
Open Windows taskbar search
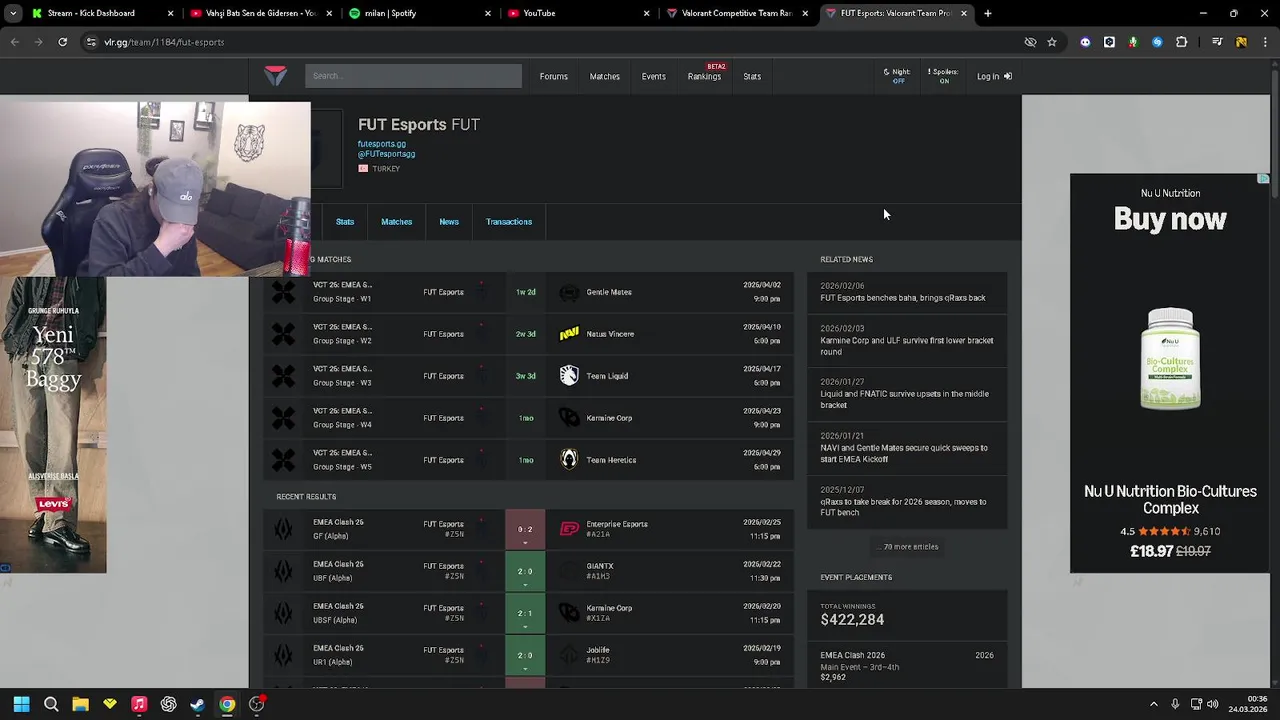tap(51, 704)
